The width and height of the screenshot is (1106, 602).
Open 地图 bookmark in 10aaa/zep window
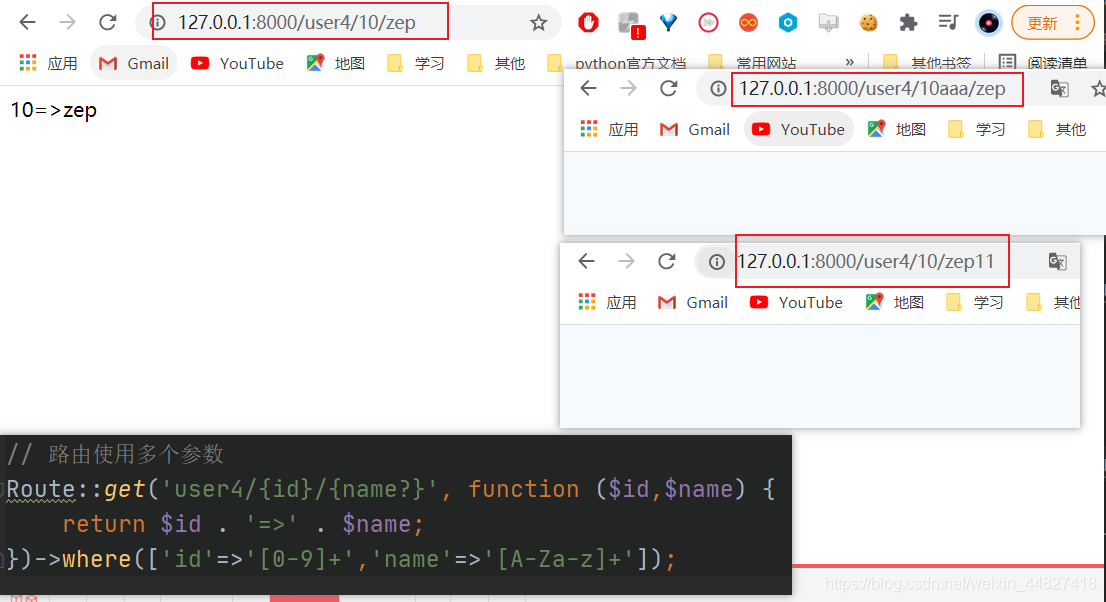coord(897,129)
